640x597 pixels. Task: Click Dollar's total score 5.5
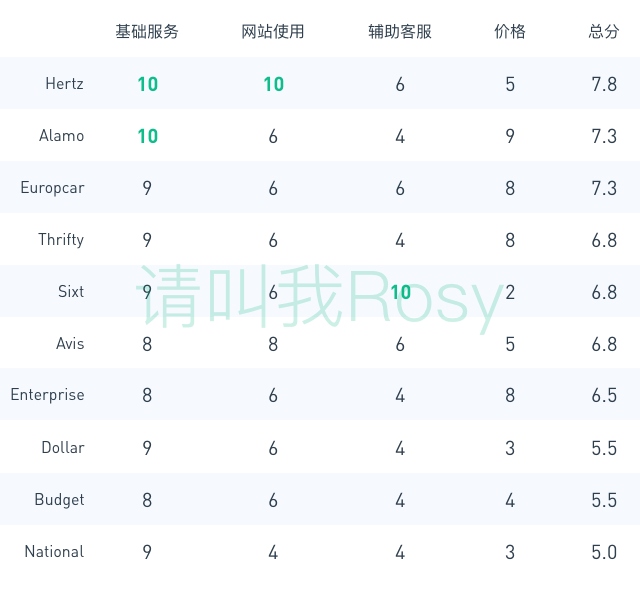pos(604,448)
